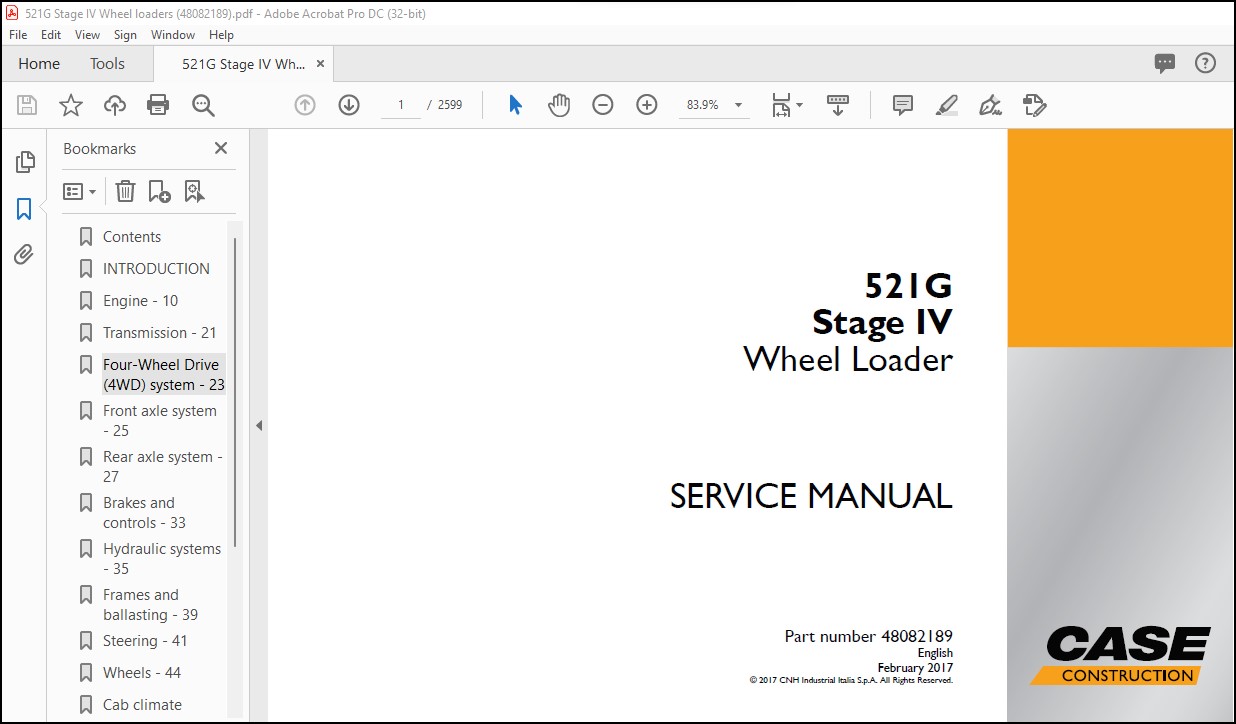
Task: Open the Transmission - 21 bookmark
Action: 159,333
